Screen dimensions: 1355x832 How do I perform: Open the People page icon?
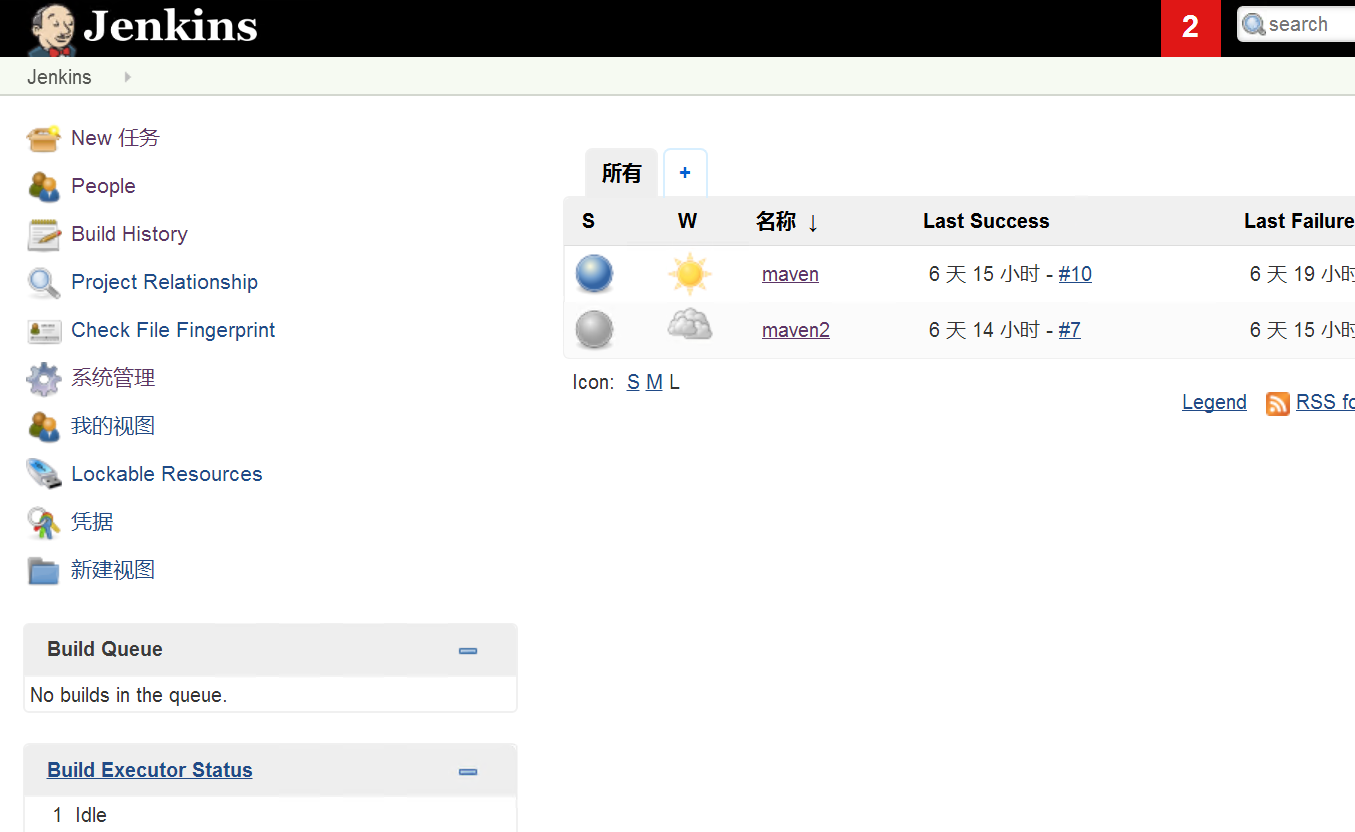(x=43, y=186)
